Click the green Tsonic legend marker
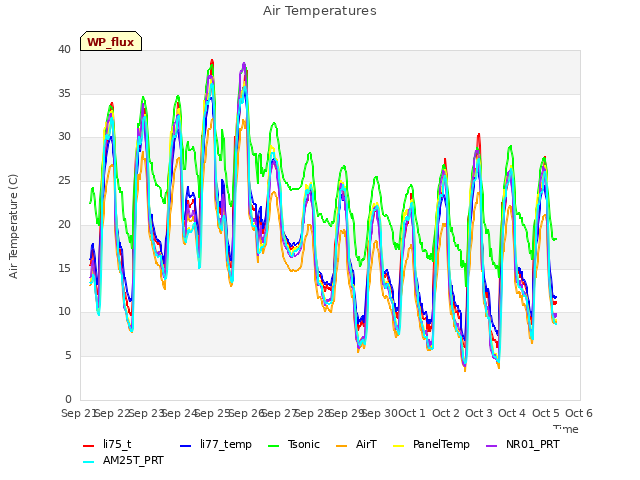640x480 pixels. click(x=274, y=446)
